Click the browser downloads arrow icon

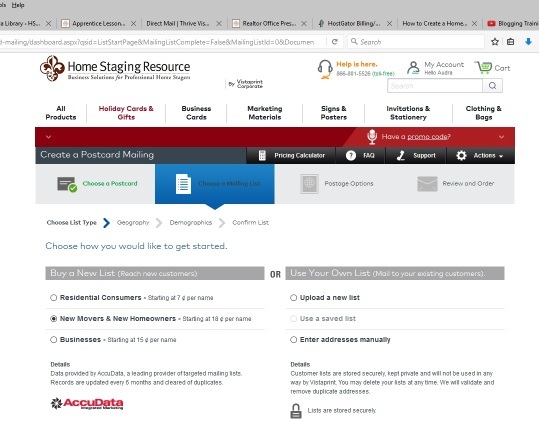(528, 42)
